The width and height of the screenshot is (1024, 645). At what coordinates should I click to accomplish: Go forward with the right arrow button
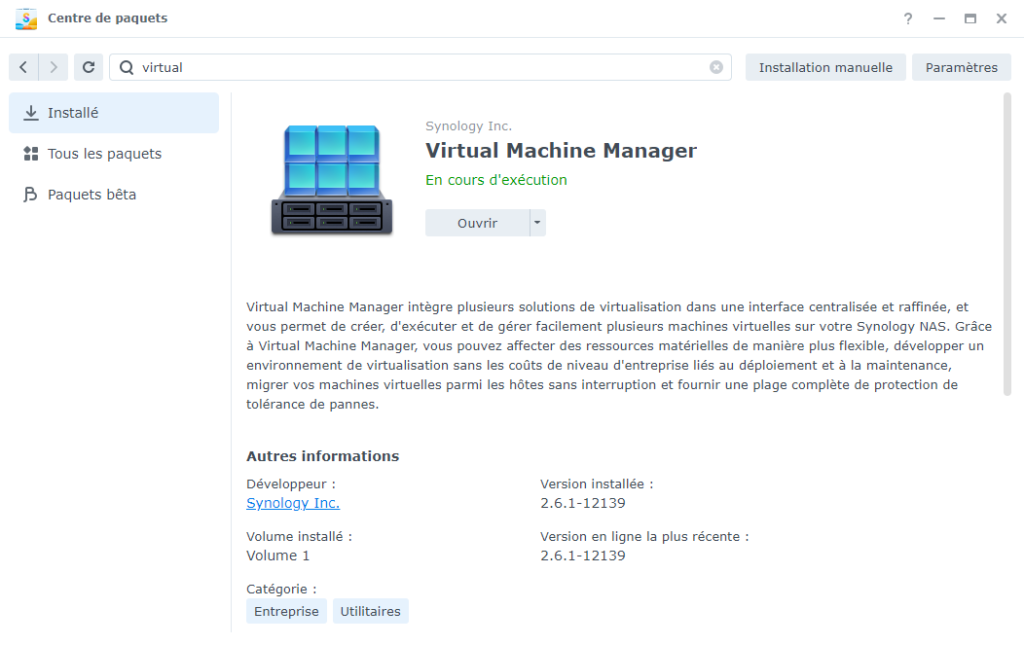coord(54,67)
